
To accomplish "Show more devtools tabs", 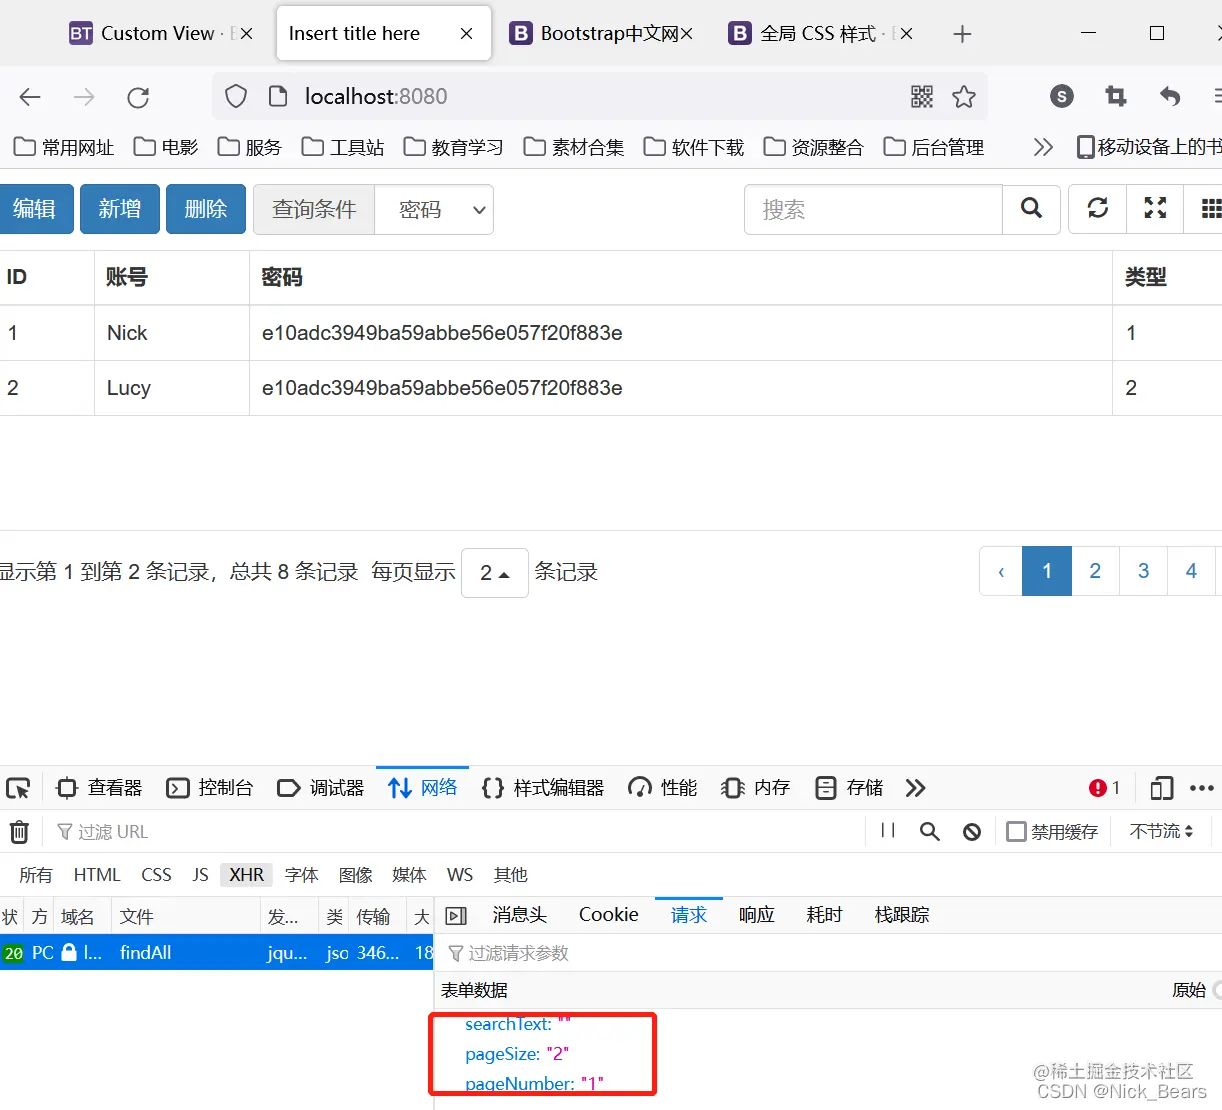I will [x=915, y=788].
